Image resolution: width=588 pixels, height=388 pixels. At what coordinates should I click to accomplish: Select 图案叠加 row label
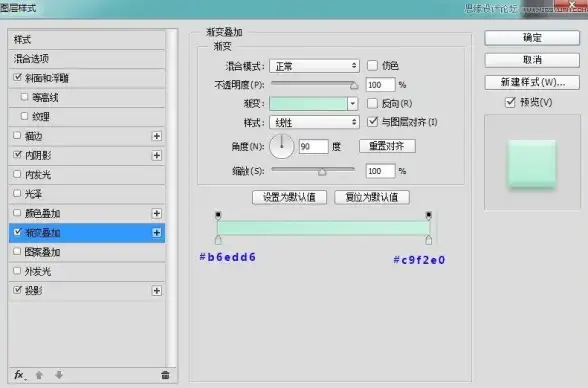tap(42, 252)
